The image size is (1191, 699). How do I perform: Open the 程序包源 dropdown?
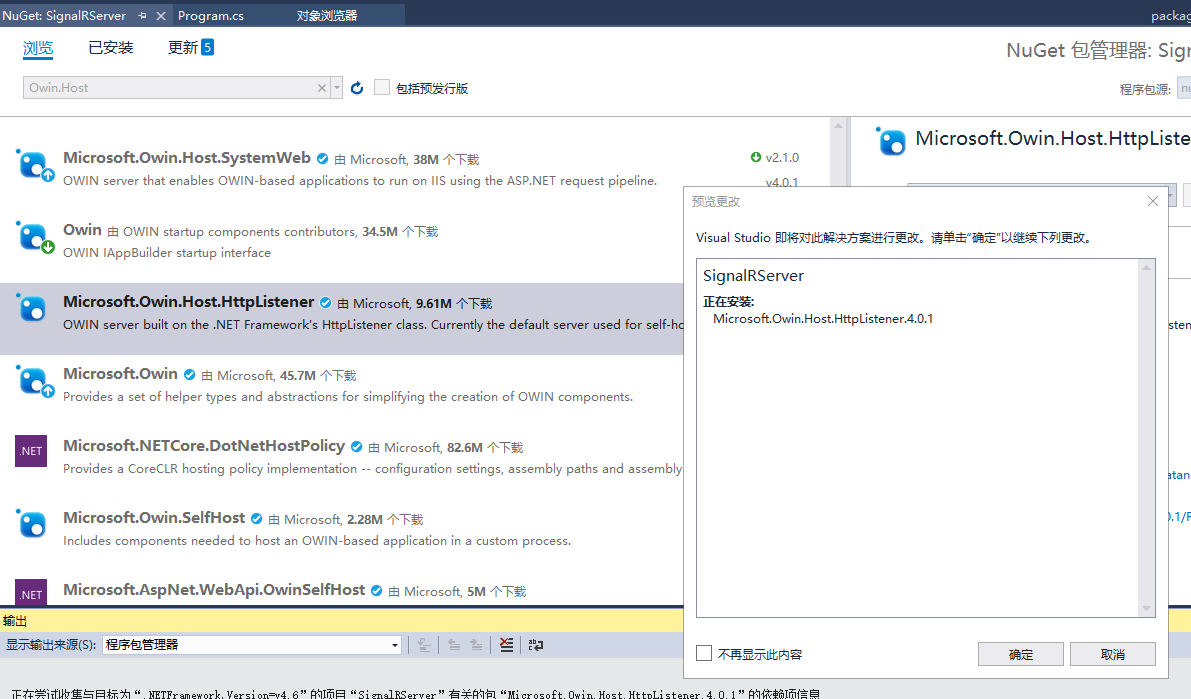point(1185,88)
